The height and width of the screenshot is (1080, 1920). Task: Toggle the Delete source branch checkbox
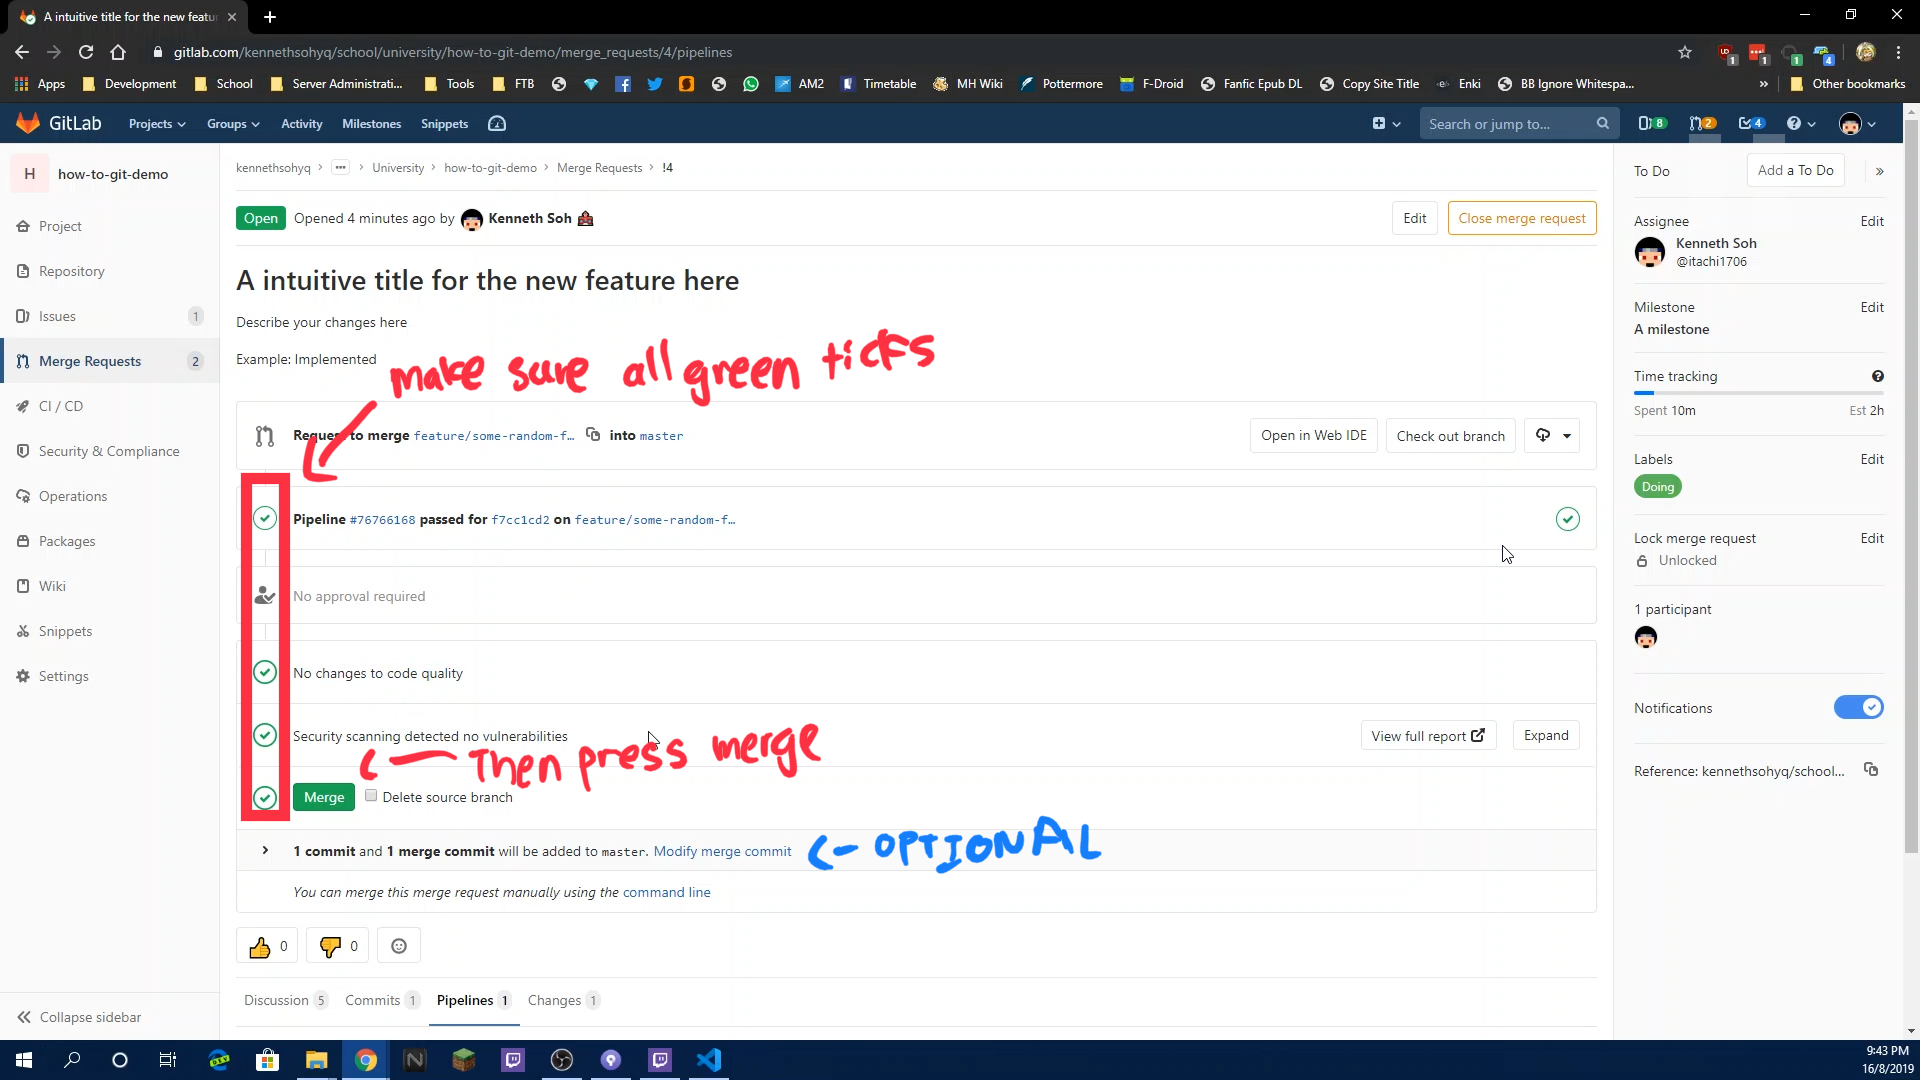point(371,795)
